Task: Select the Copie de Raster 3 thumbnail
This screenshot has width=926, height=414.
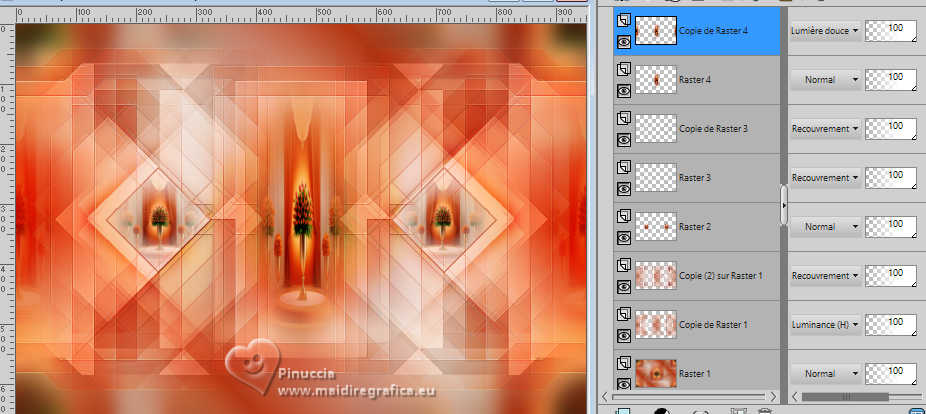Action: pos(656,129)
